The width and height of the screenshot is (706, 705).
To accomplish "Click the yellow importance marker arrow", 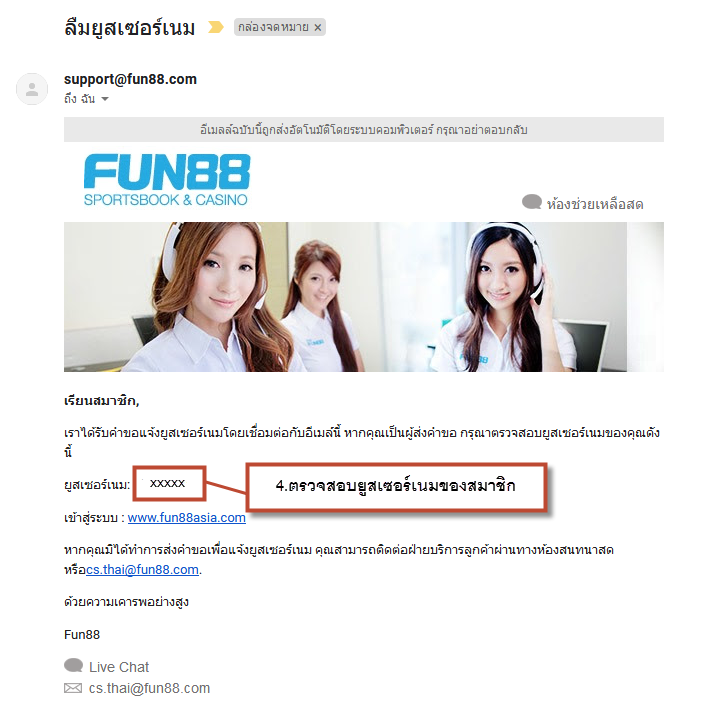I will point(215,27).
